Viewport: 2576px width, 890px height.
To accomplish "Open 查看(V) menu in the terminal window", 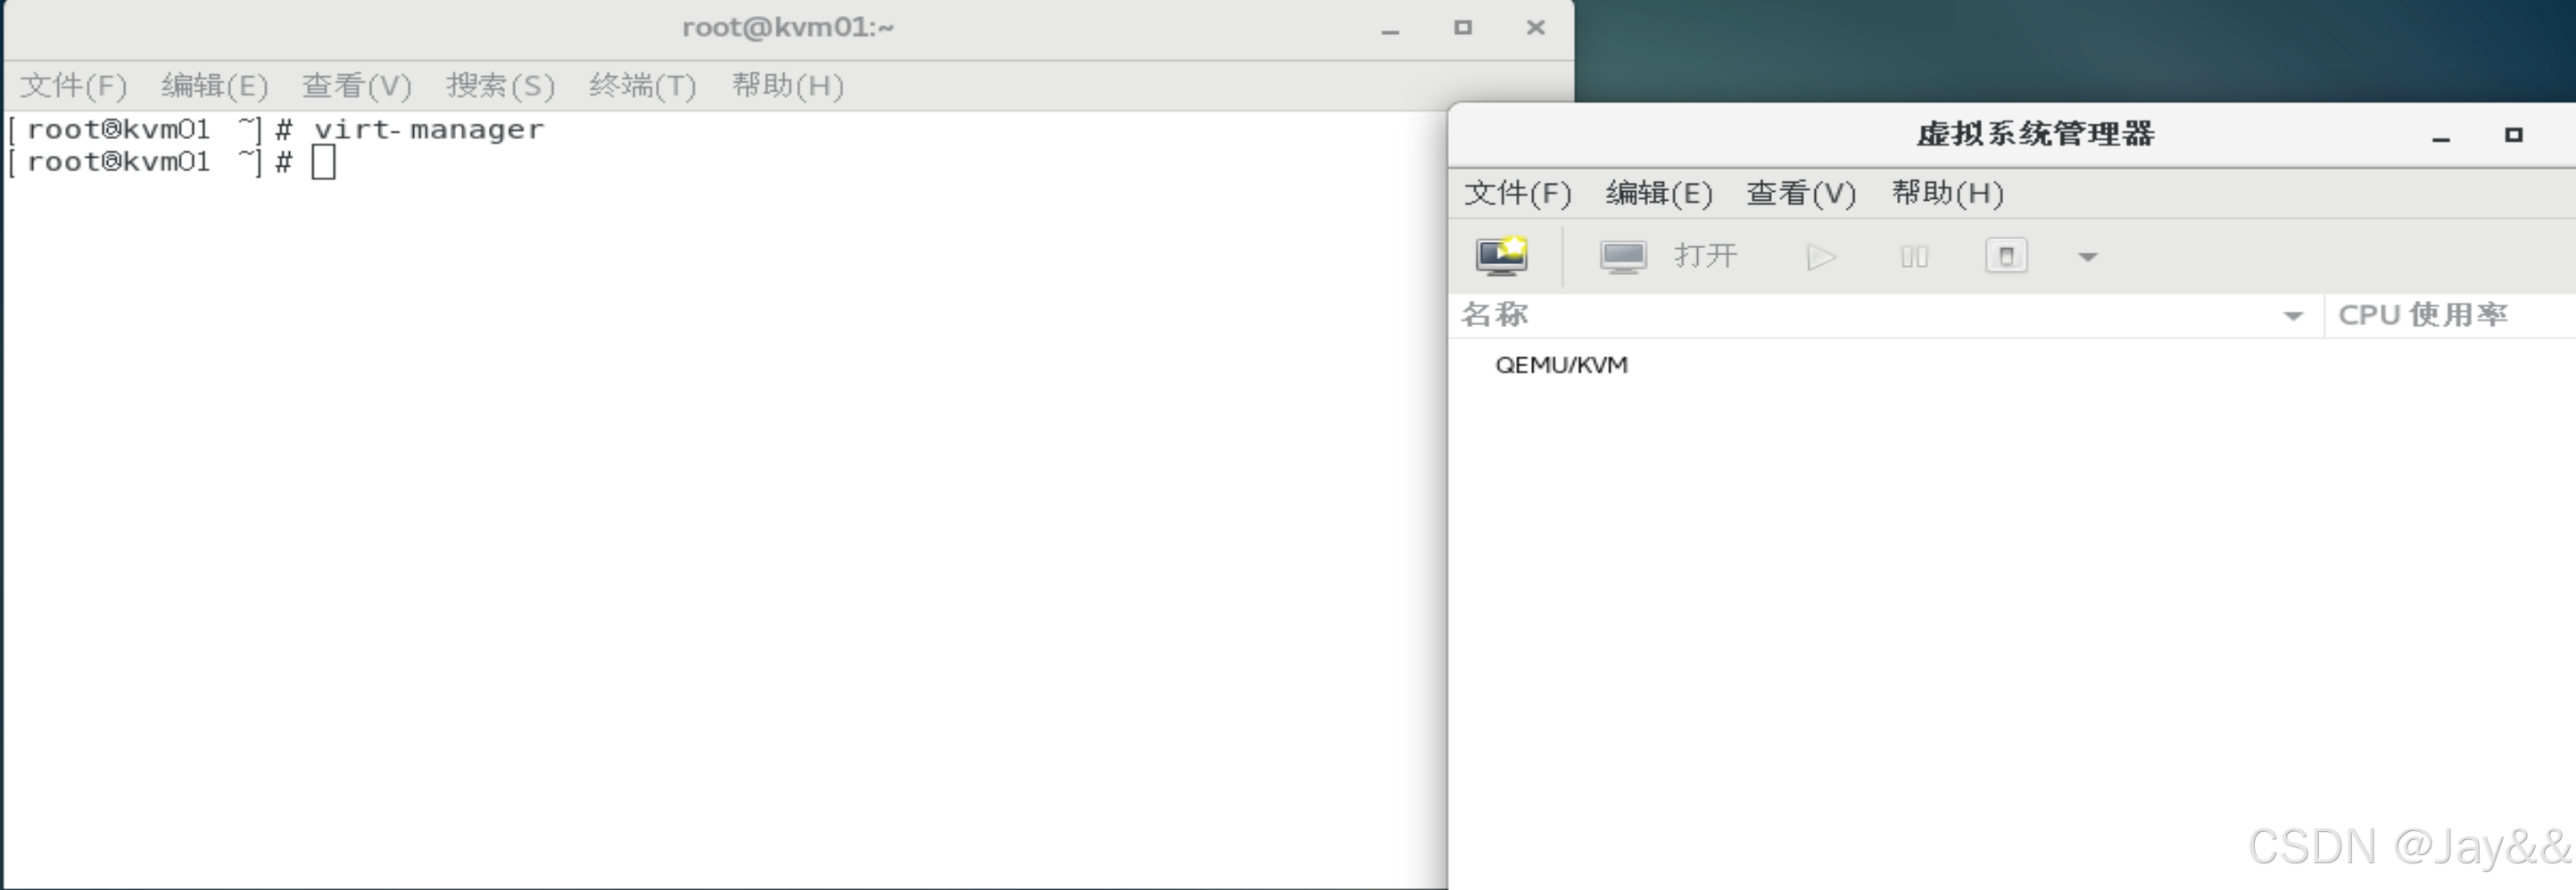I will tap(357, 86).
